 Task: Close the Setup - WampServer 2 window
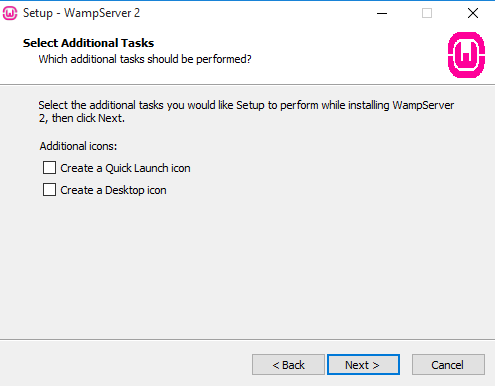[x=473, y=13]
